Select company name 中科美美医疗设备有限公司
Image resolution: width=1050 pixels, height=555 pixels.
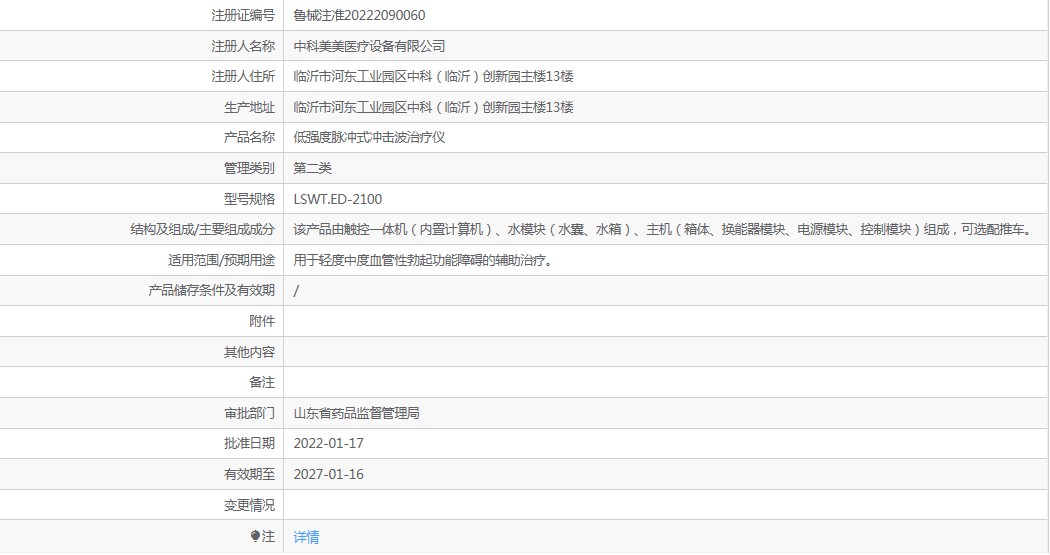point(370,46)
